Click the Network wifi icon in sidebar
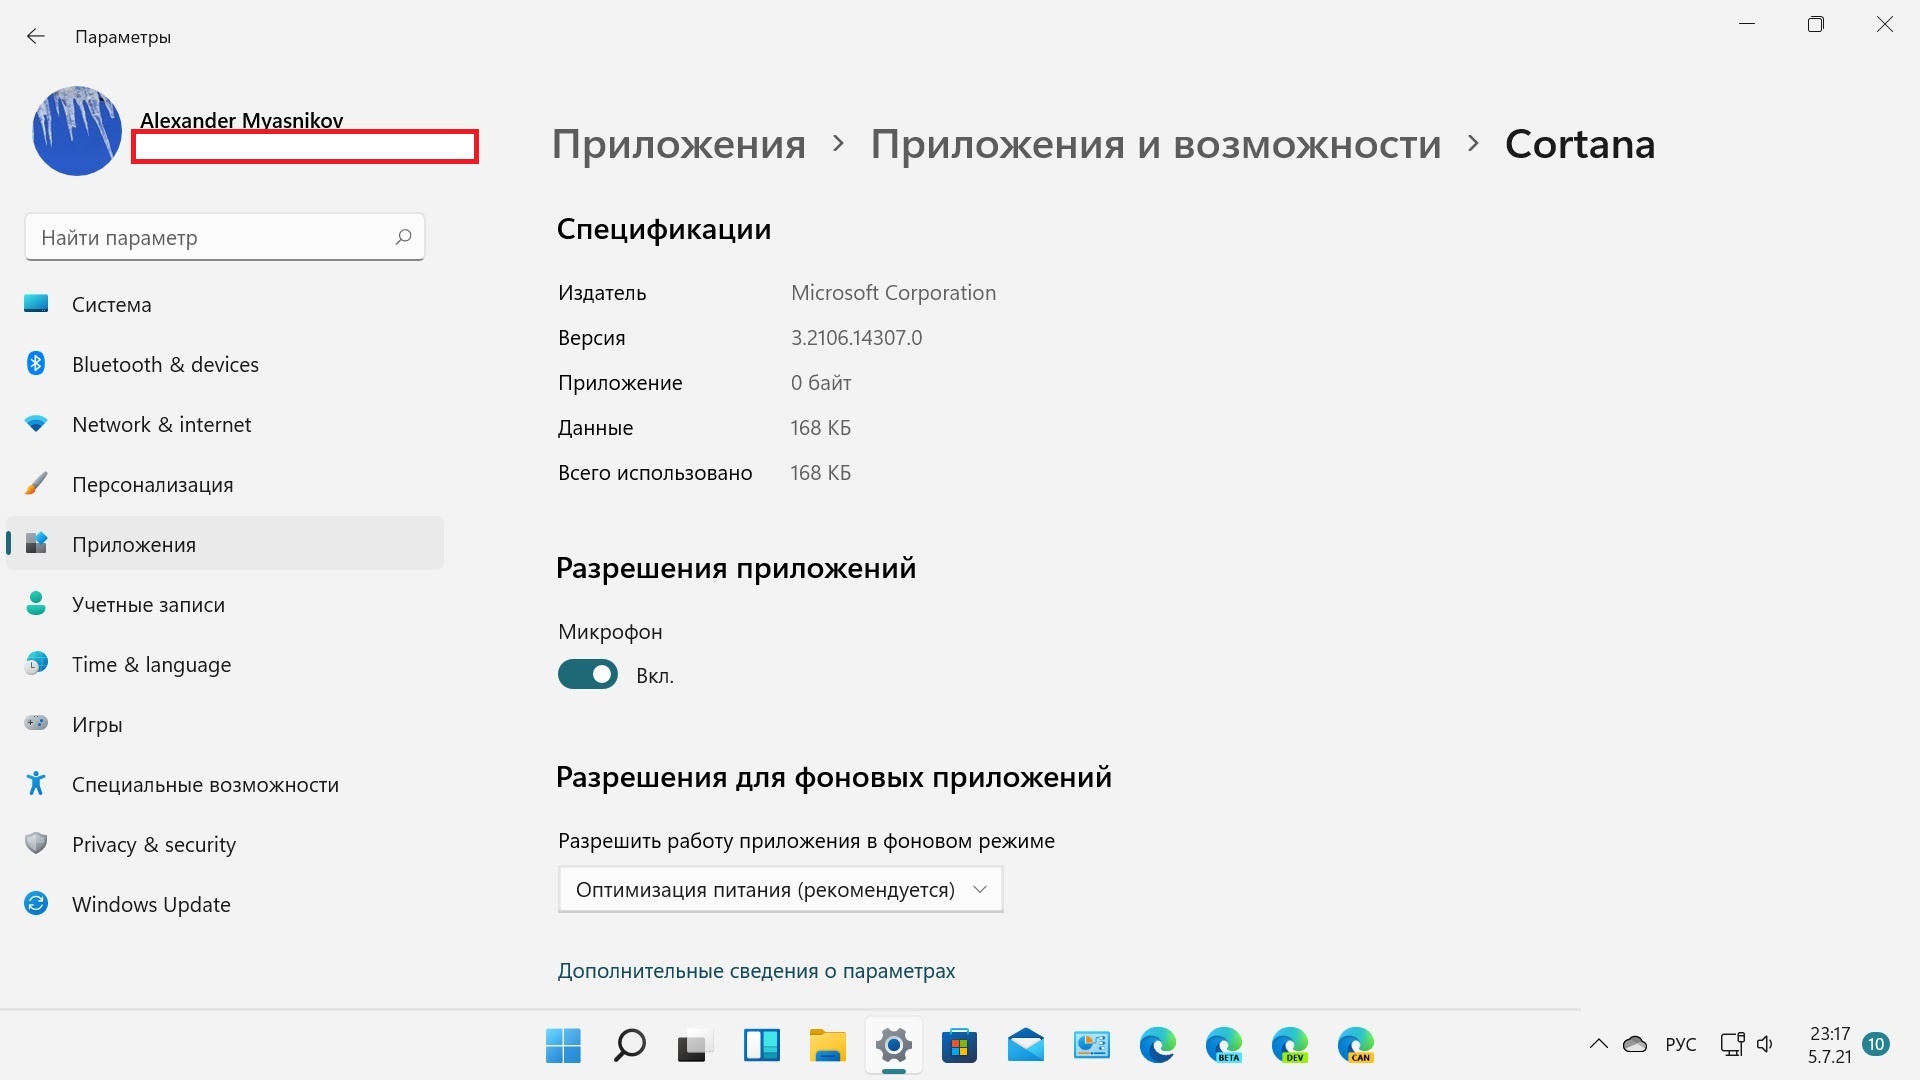Viewport: 1920px width, 1080px height. pos(36,424)
